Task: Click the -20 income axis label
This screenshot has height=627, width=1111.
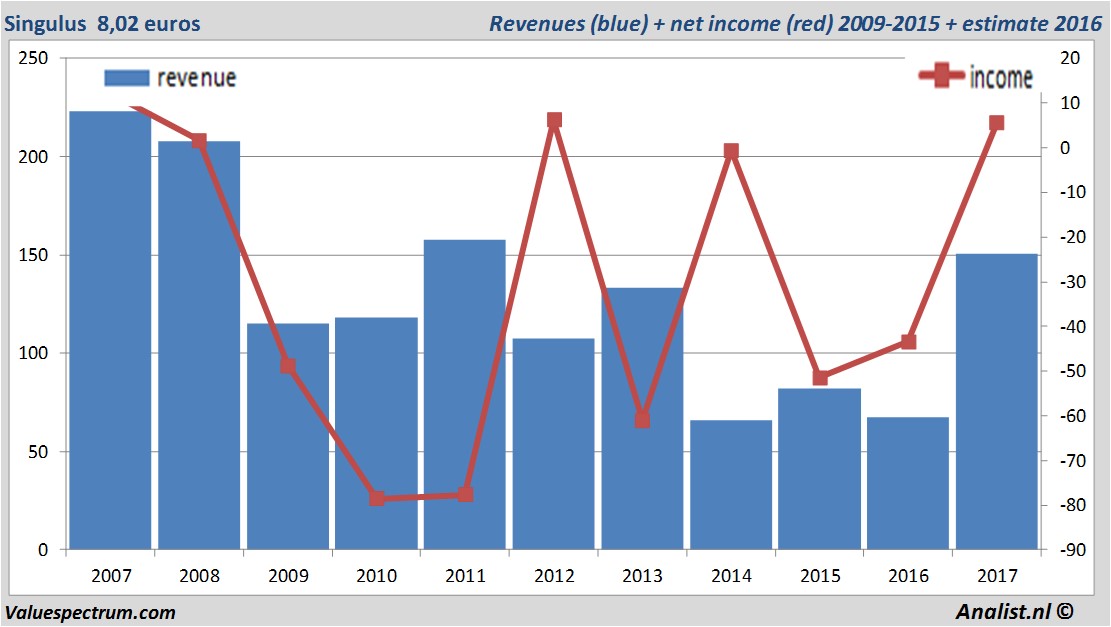Action: click(1073, 237)
